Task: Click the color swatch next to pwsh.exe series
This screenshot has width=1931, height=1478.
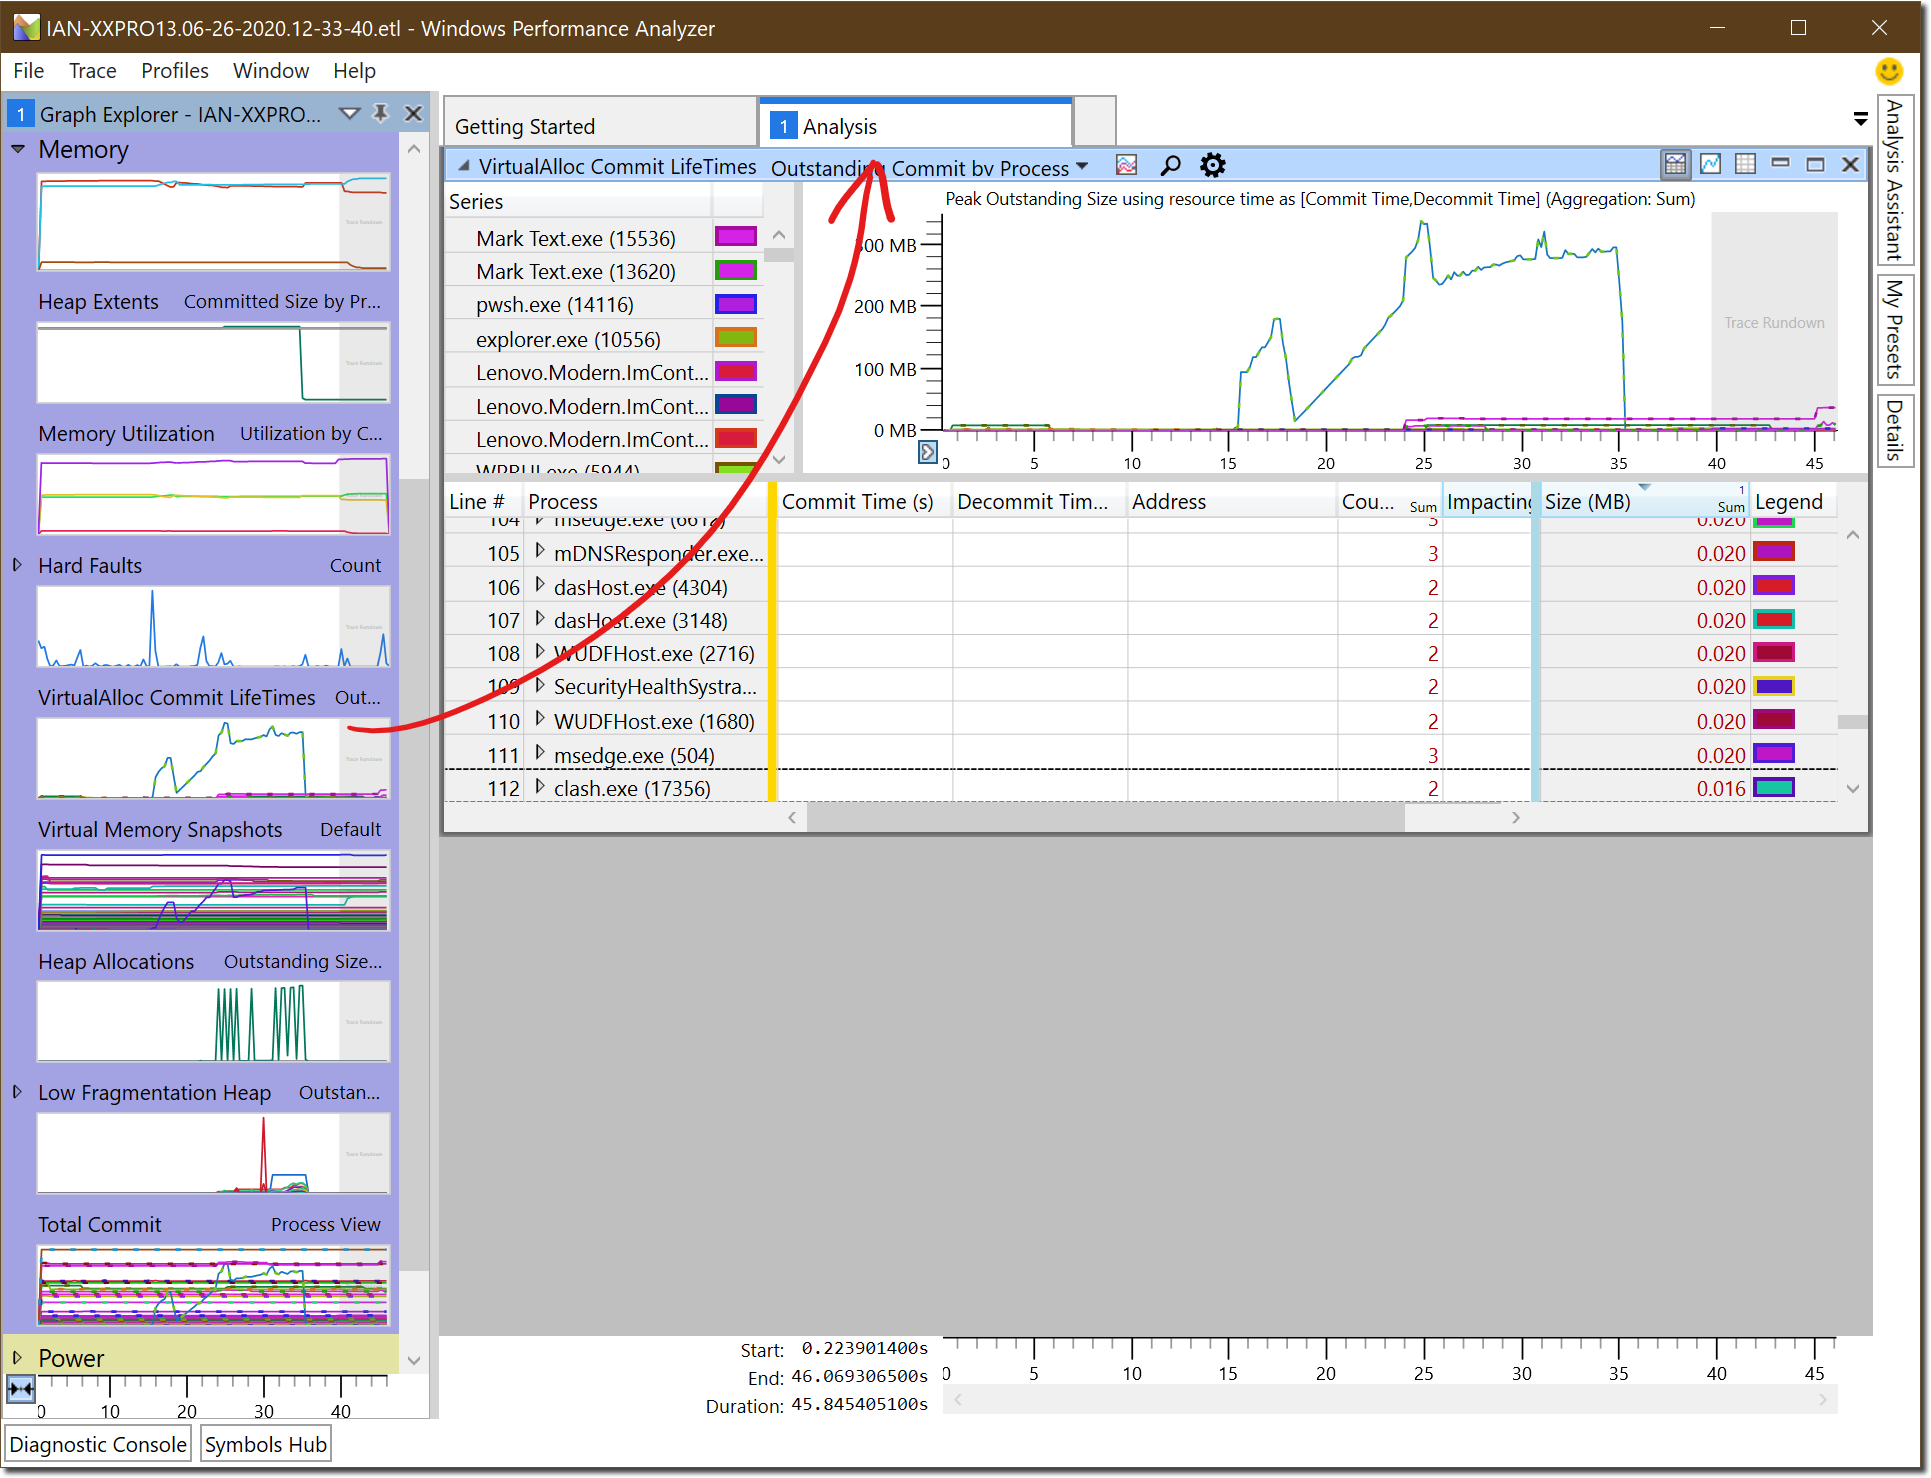Action: point(736,304)
